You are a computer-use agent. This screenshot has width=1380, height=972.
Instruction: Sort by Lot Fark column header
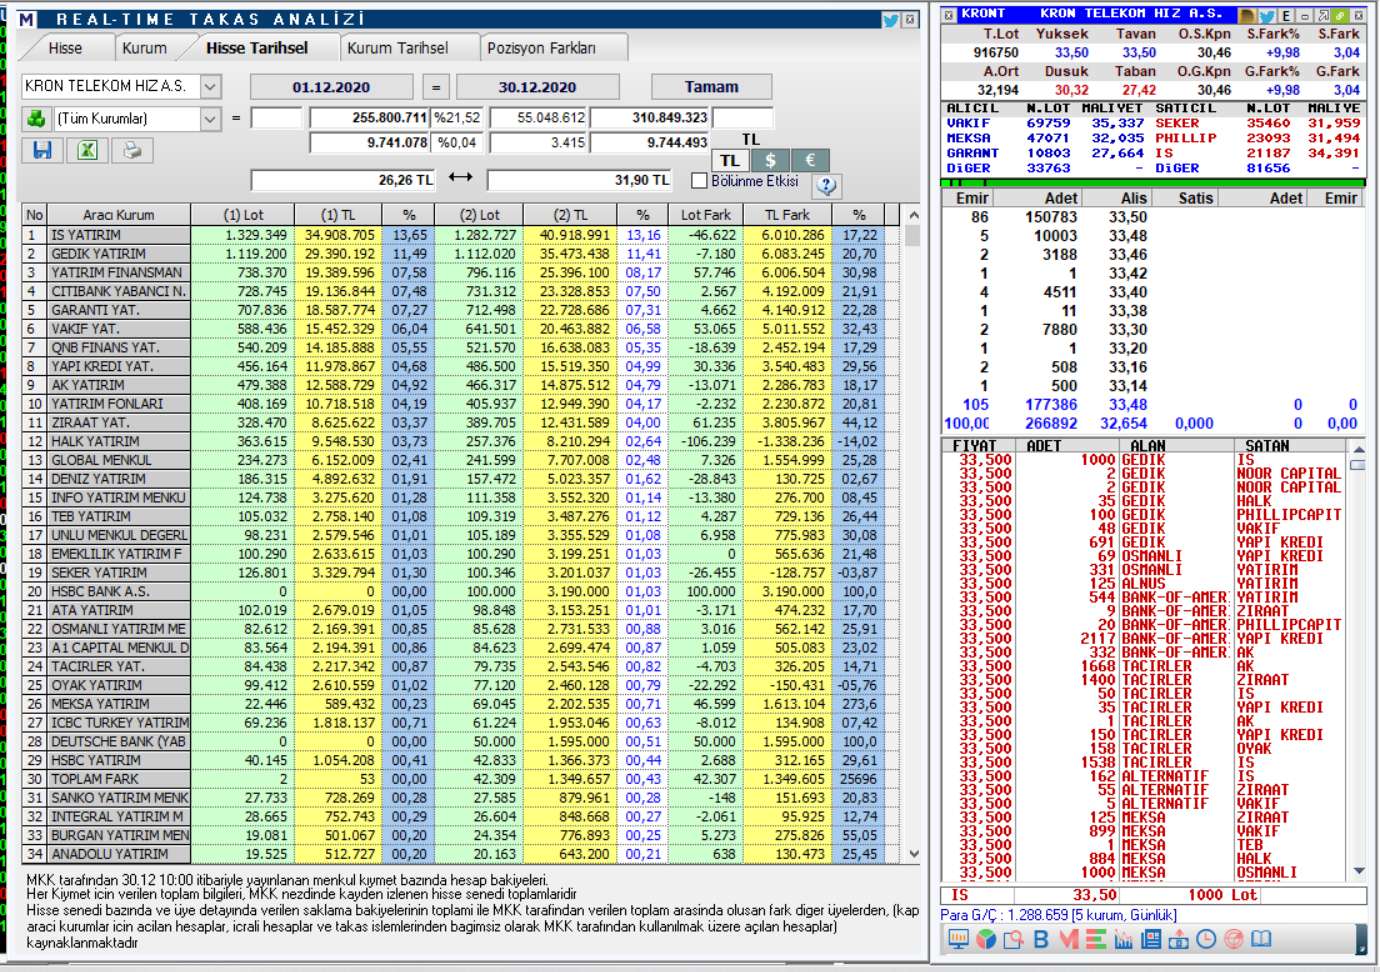(x=706, y=214)
